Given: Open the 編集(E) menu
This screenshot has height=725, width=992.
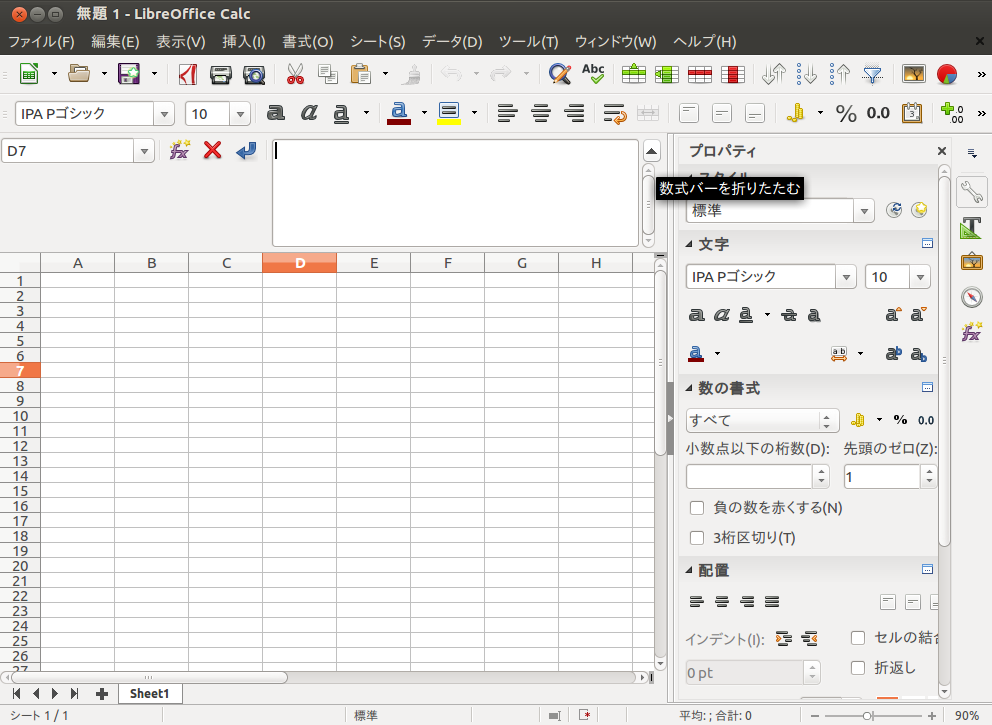Looking at the screenshot, I should click(115, 42).
